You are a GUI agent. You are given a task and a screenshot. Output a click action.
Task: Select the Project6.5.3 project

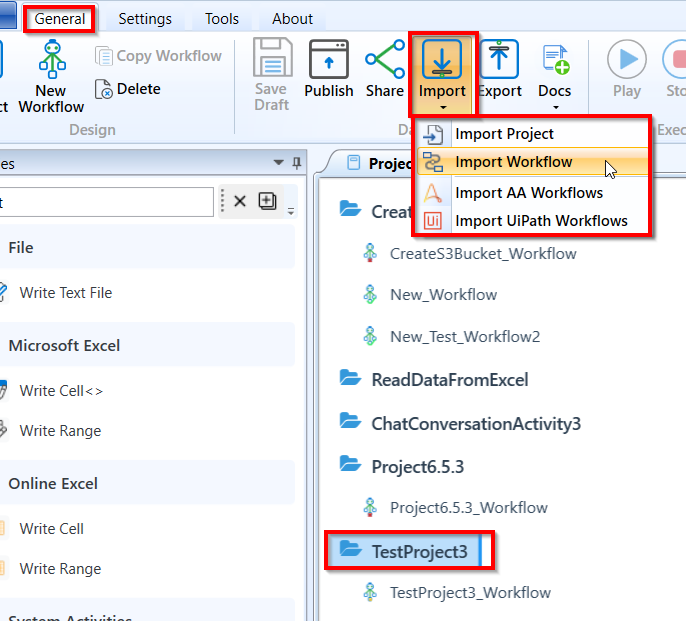click(417, 467)
